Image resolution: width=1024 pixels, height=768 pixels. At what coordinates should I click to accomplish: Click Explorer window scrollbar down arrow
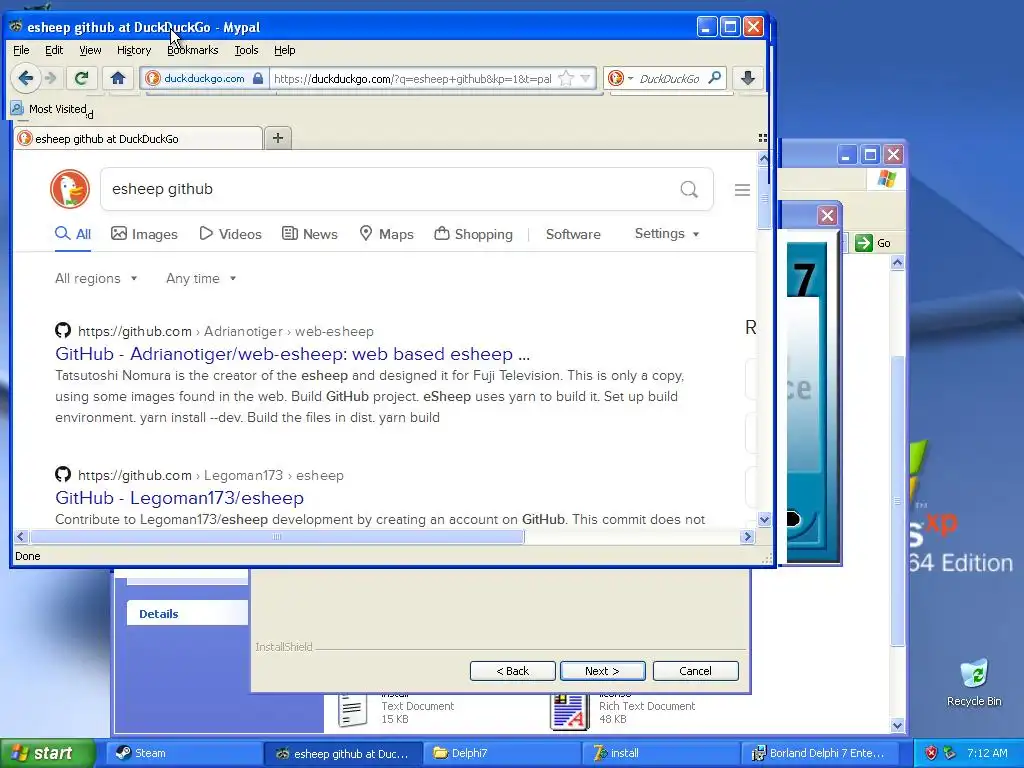[897, 726]
